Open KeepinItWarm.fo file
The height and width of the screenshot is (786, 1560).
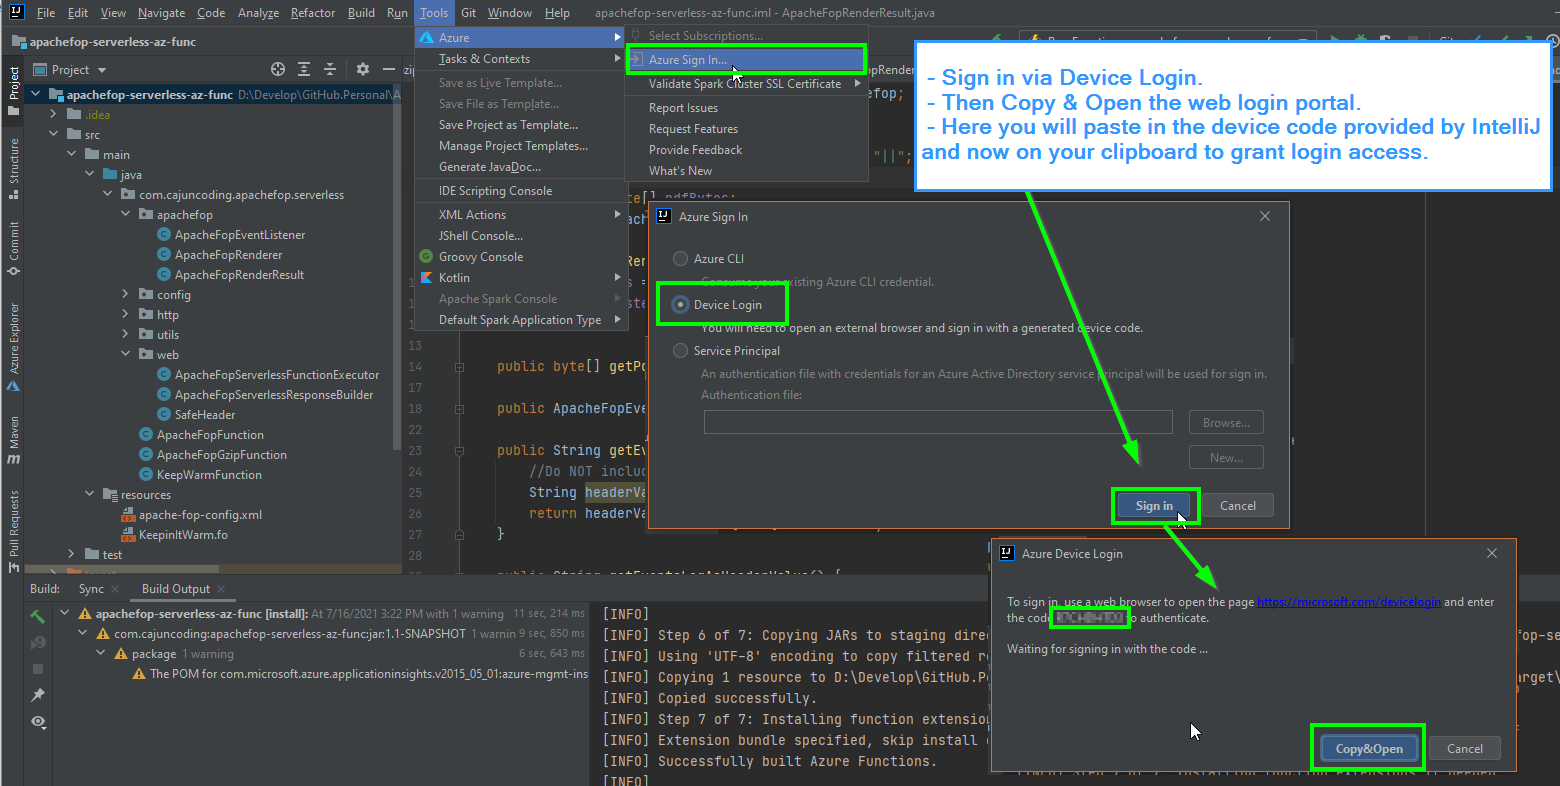point(183,535)
